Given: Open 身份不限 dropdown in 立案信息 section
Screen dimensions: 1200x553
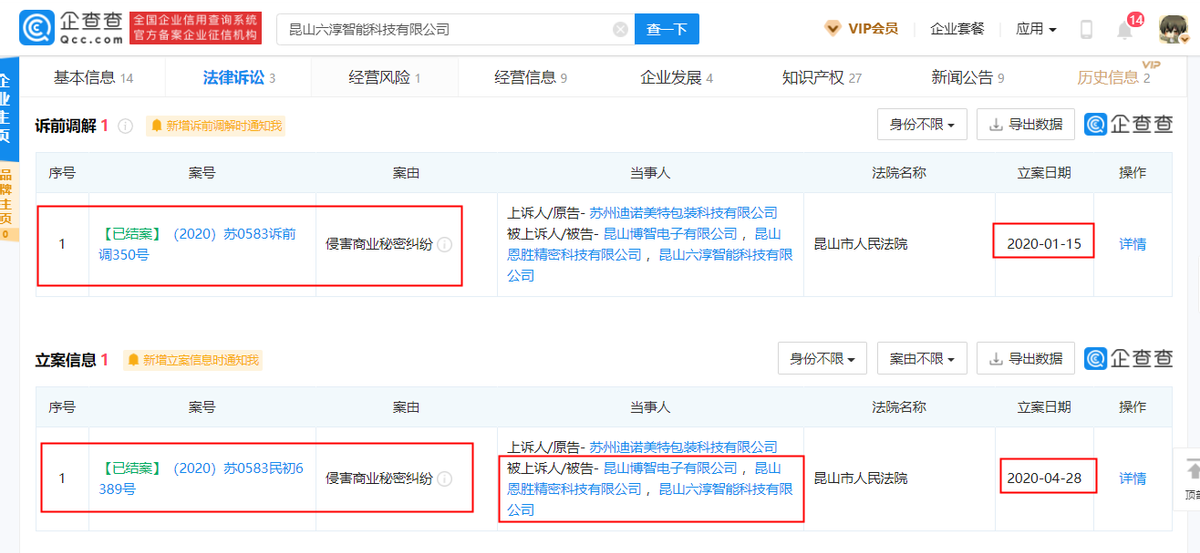Looking at the screenshot, I should [x=823, y=358].
